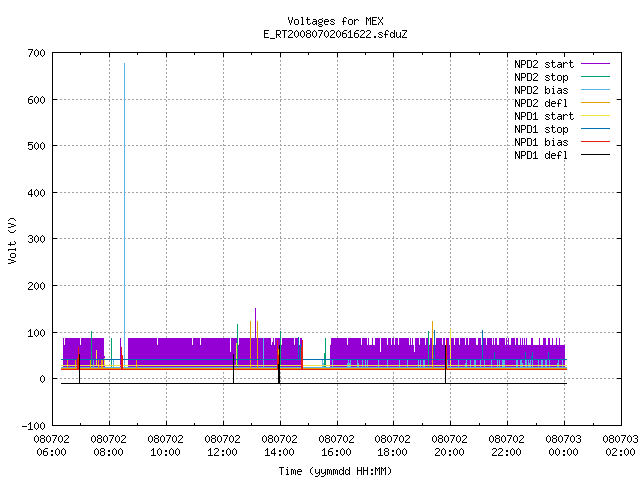
Task: Click the purple spike peaking near 150 V
Action: 256,322
